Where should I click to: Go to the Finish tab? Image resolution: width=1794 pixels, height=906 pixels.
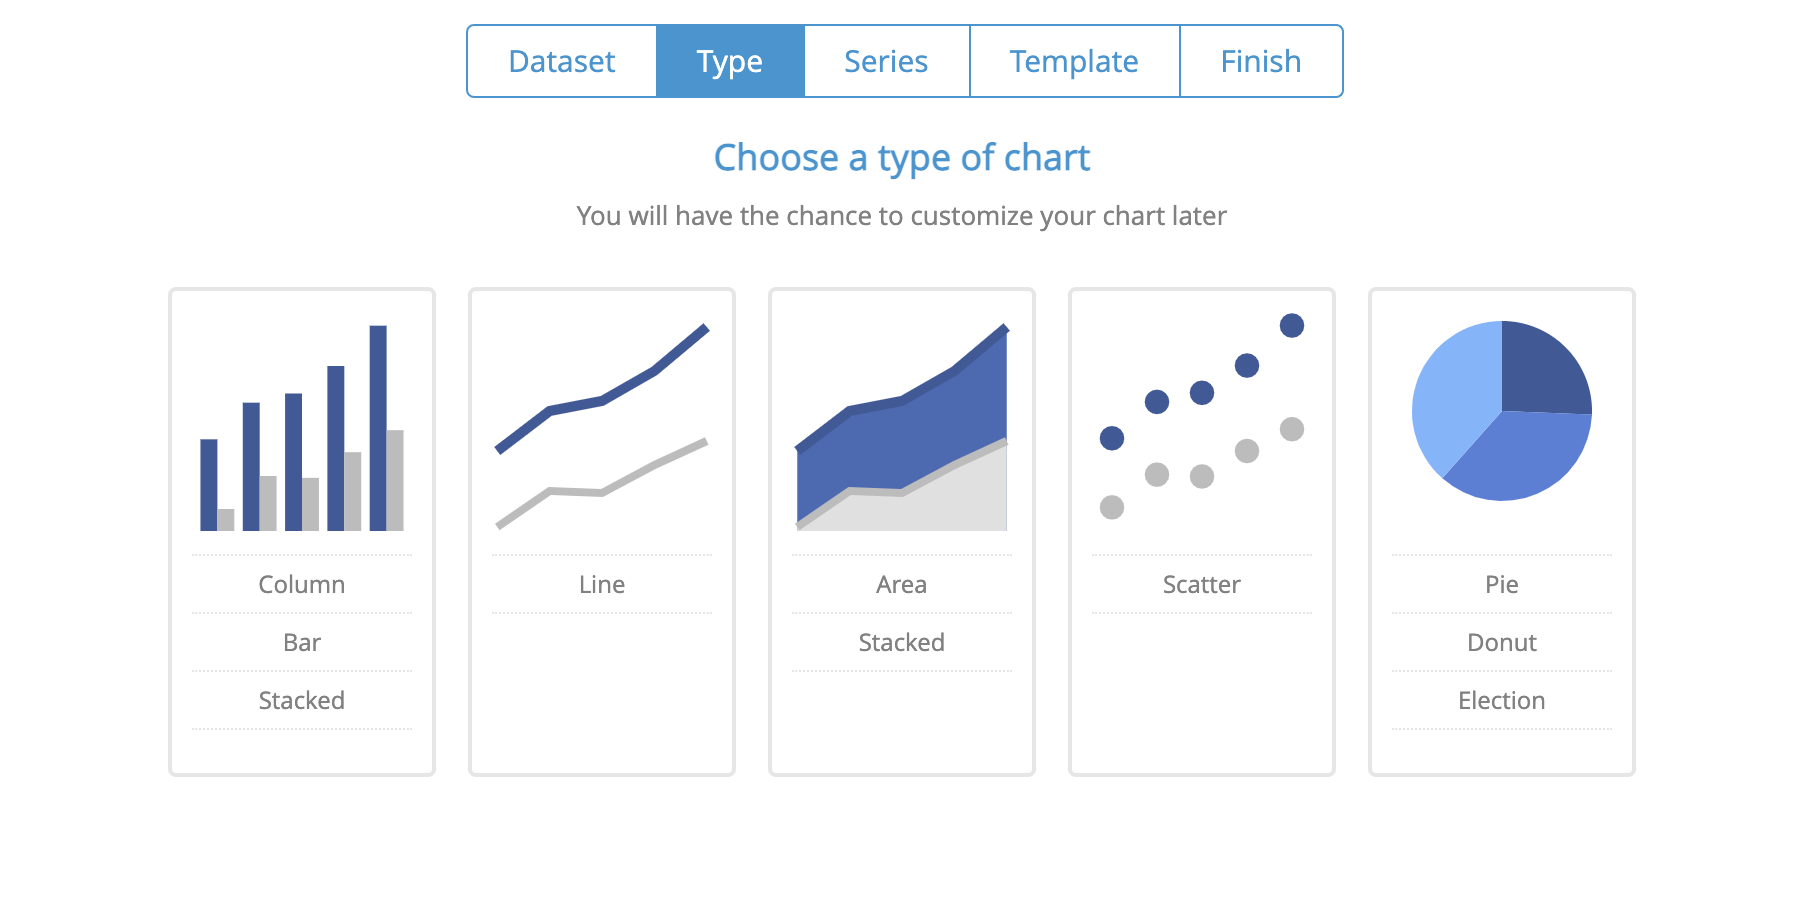pyautogui.click(x=1261, y=61)
